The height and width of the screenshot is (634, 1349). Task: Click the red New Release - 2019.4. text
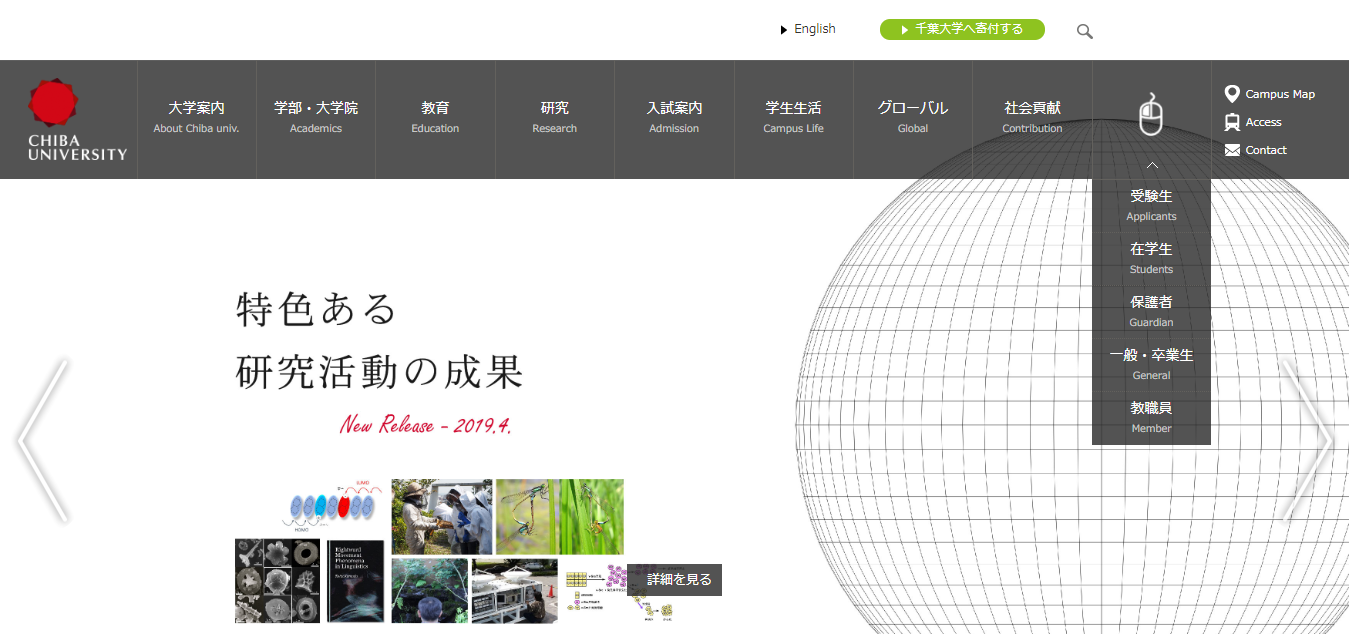[426, 424]
